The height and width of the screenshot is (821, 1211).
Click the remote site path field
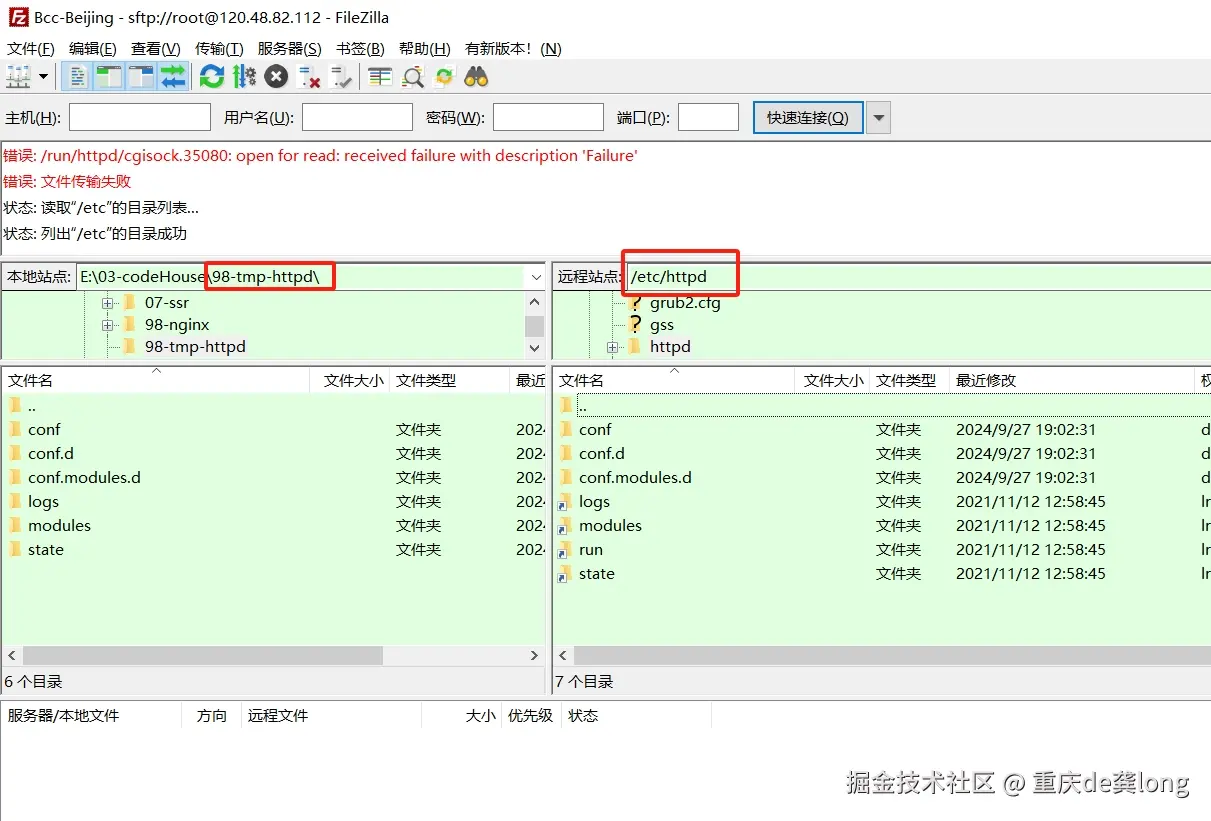[x=917, y=277]
